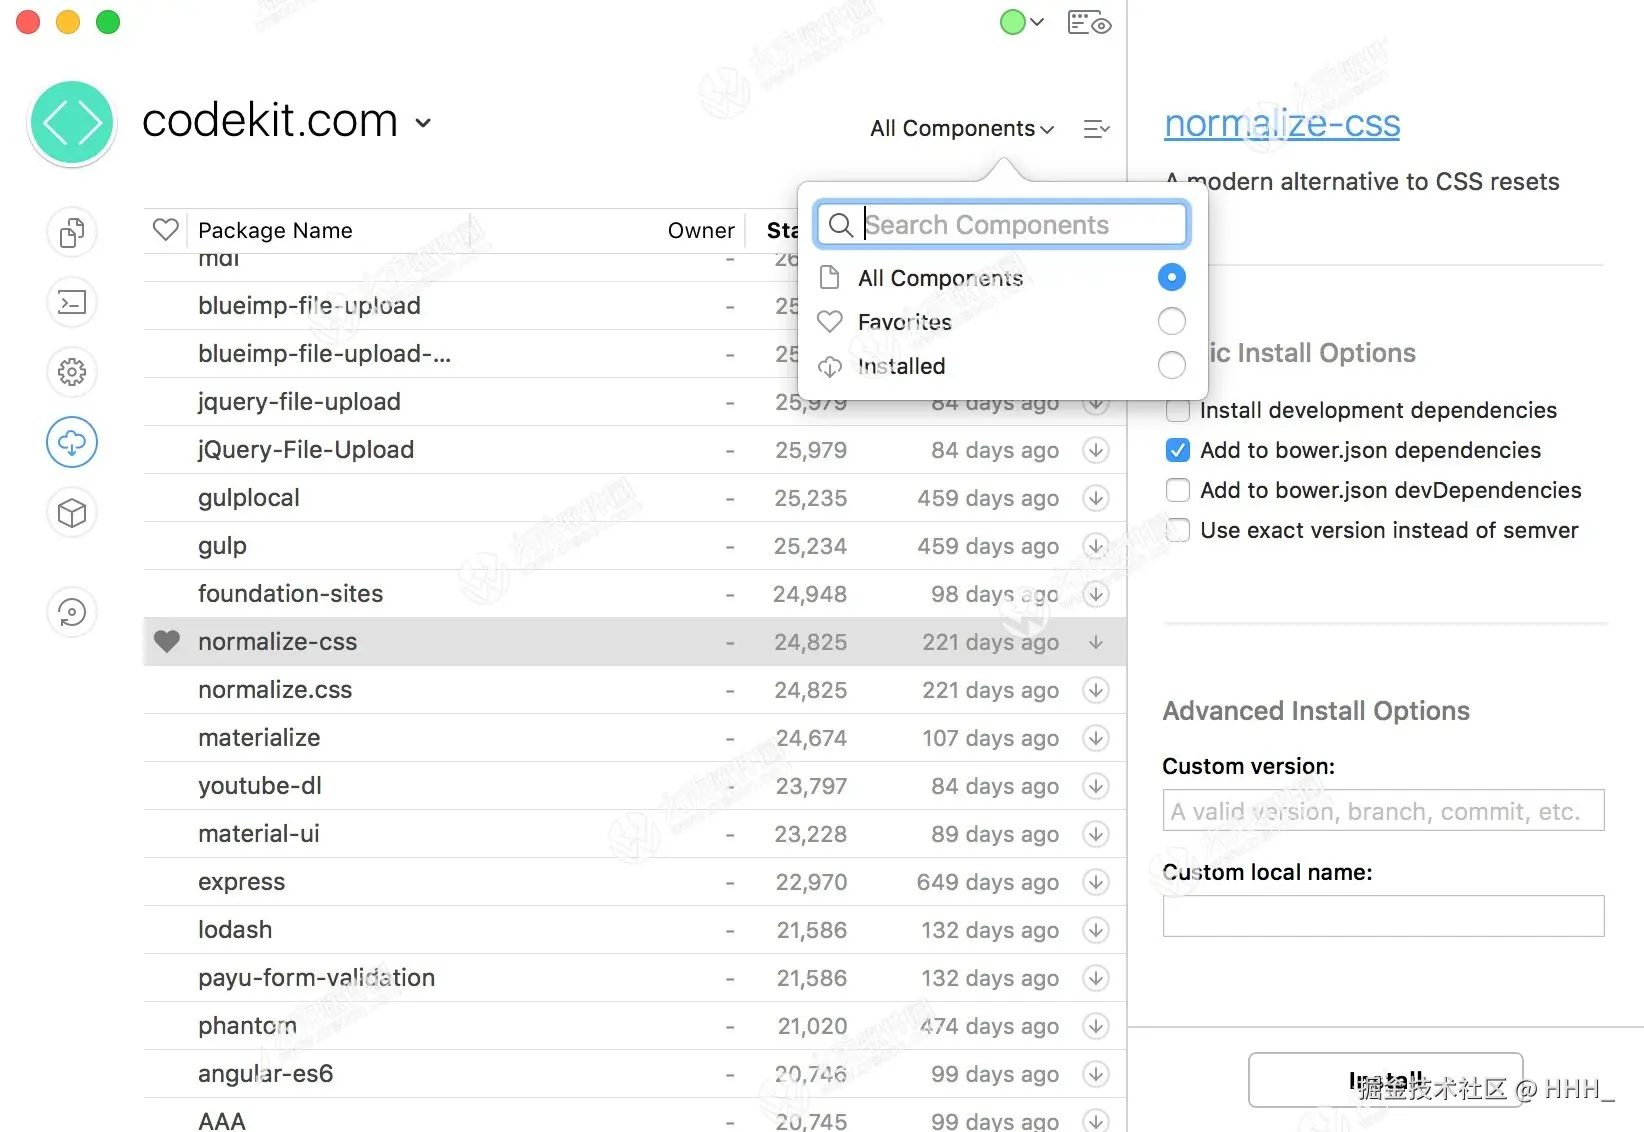Expand the server status dropdown chevron
The image size is (1644, 1132).
point(1037,22)
